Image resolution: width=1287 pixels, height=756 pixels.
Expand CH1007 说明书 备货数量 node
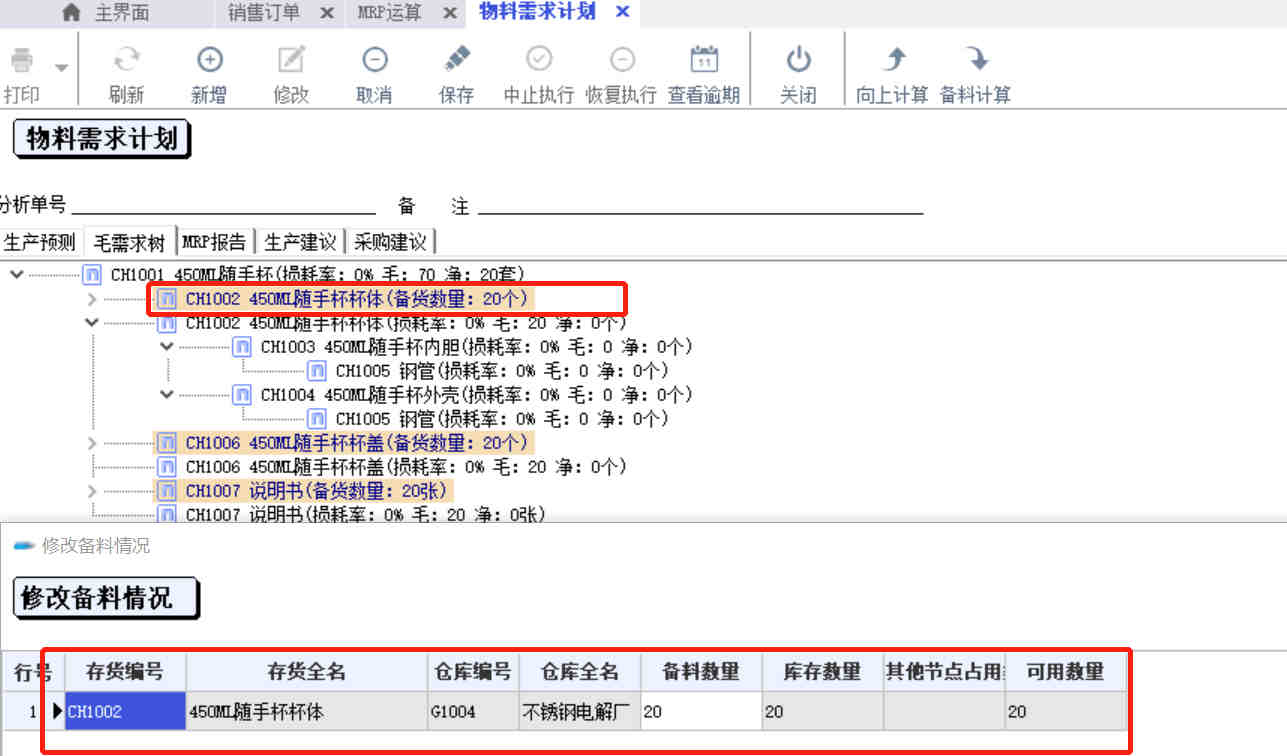[92, 491]
